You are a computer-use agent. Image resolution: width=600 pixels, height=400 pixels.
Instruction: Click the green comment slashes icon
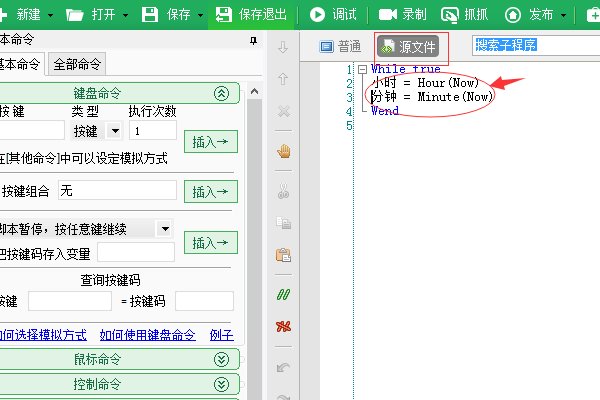point(284,294)
